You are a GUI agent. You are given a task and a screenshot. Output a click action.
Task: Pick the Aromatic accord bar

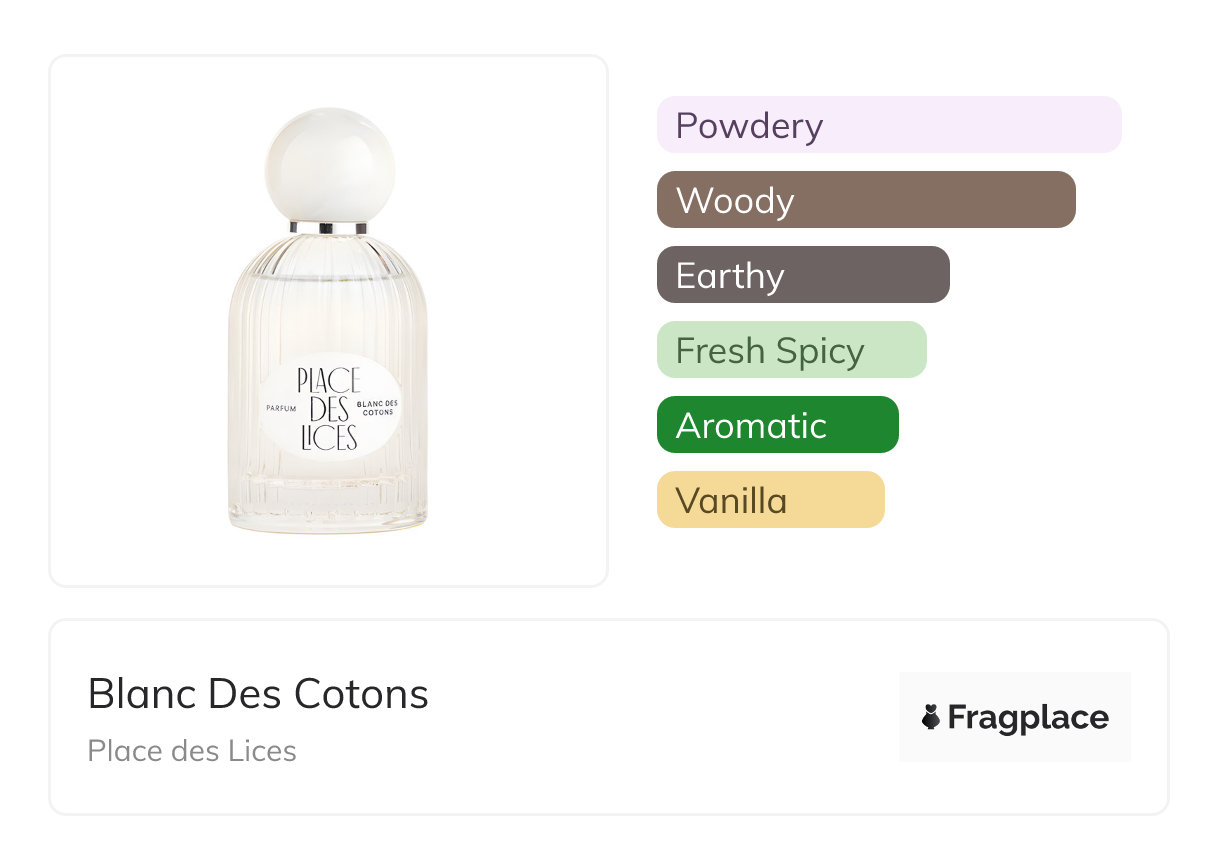pos(777,425)
